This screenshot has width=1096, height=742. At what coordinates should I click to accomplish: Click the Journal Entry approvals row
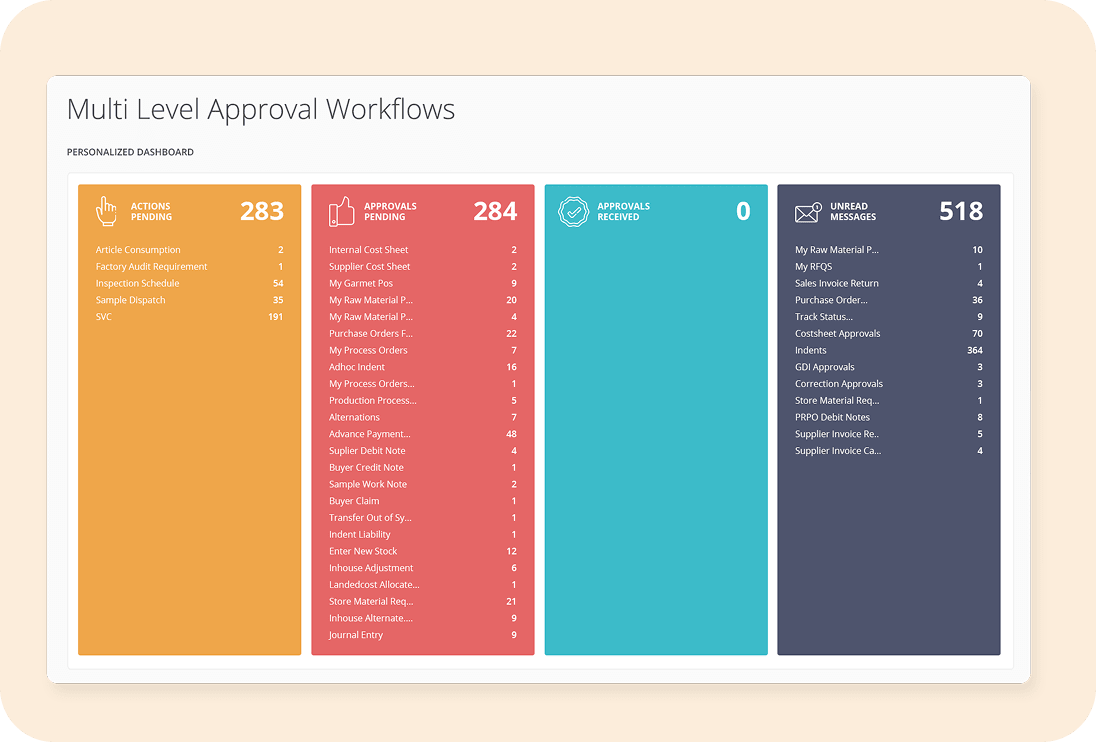(355, 635)
